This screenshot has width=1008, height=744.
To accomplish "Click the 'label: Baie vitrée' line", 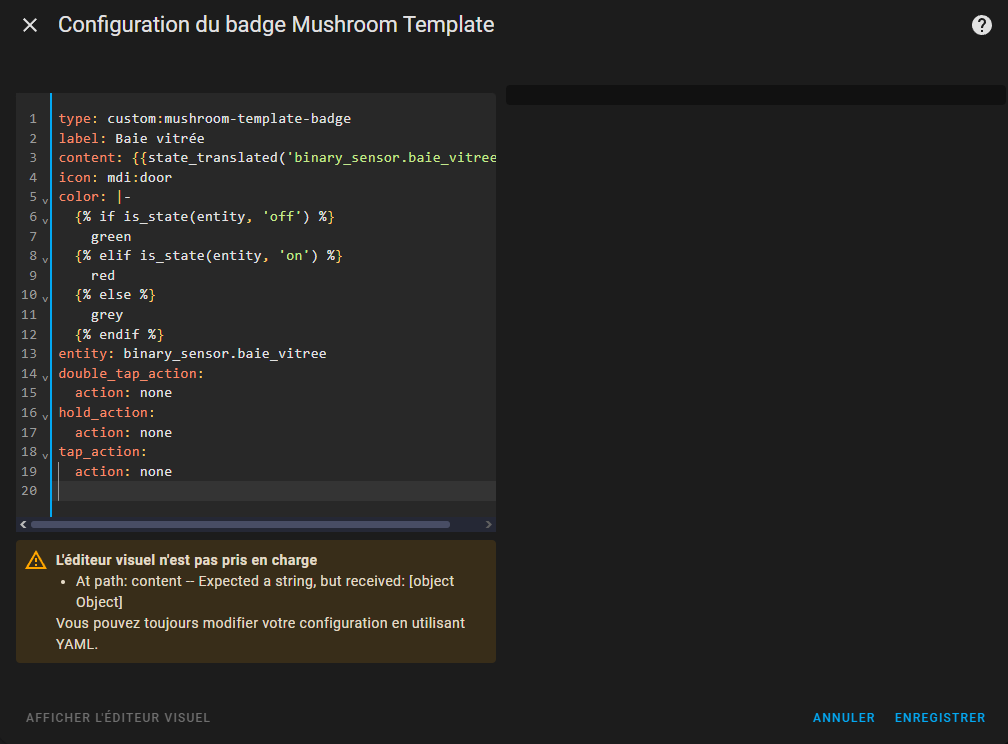I will point(131,138).
